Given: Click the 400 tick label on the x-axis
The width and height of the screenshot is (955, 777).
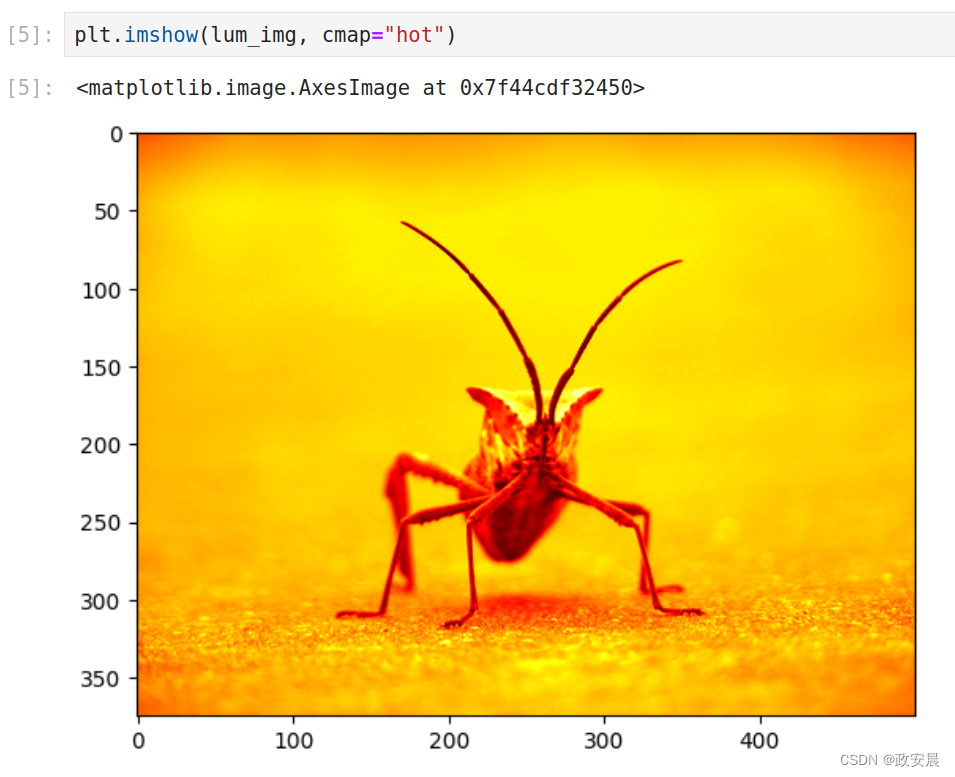Looking at the screenshot, I should click(x=761, y=742).
